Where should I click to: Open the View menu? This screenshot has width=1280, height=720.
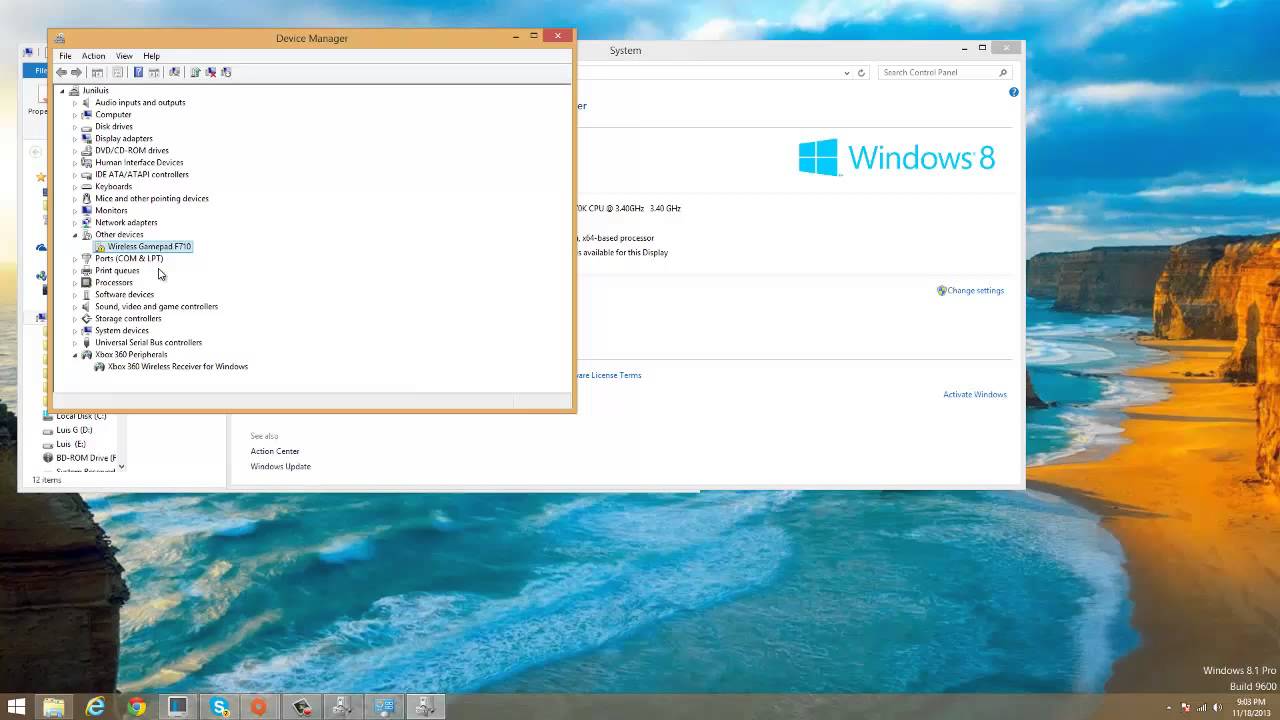tap(124, 56)
